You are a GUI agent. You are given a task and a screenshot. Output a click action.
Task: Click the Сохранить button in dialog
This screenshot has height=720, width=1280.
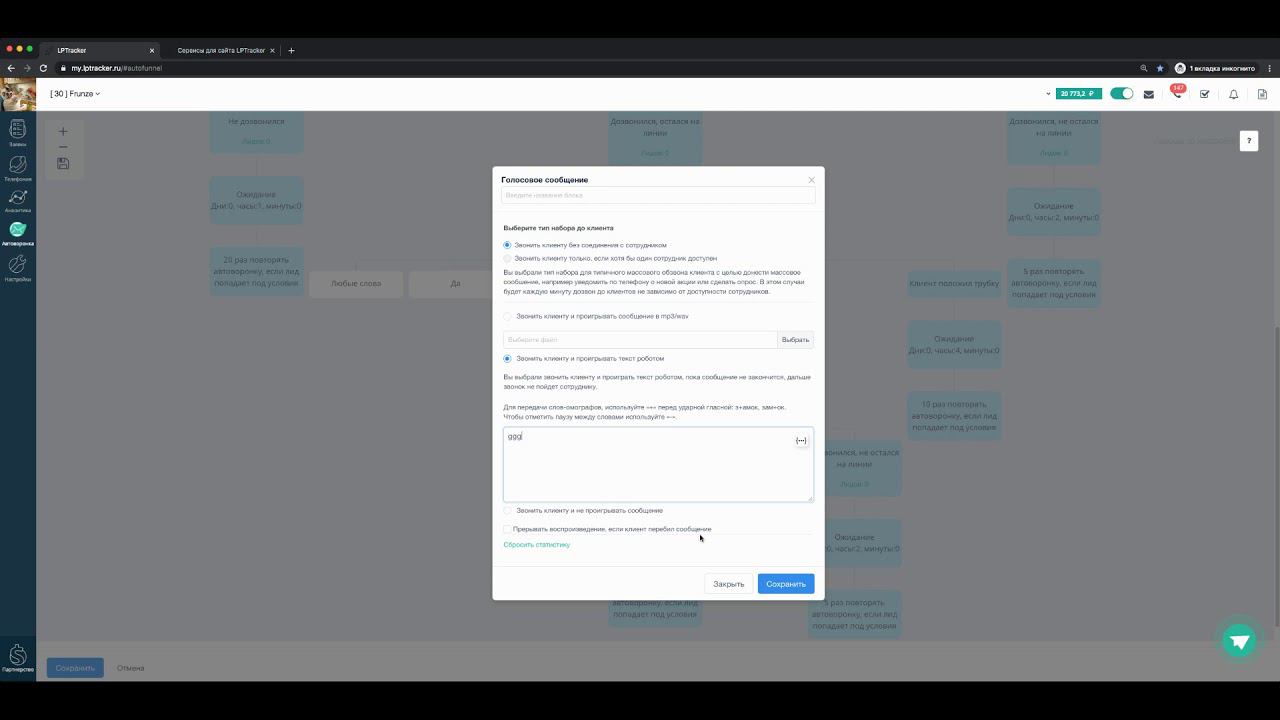click(786, 584)
